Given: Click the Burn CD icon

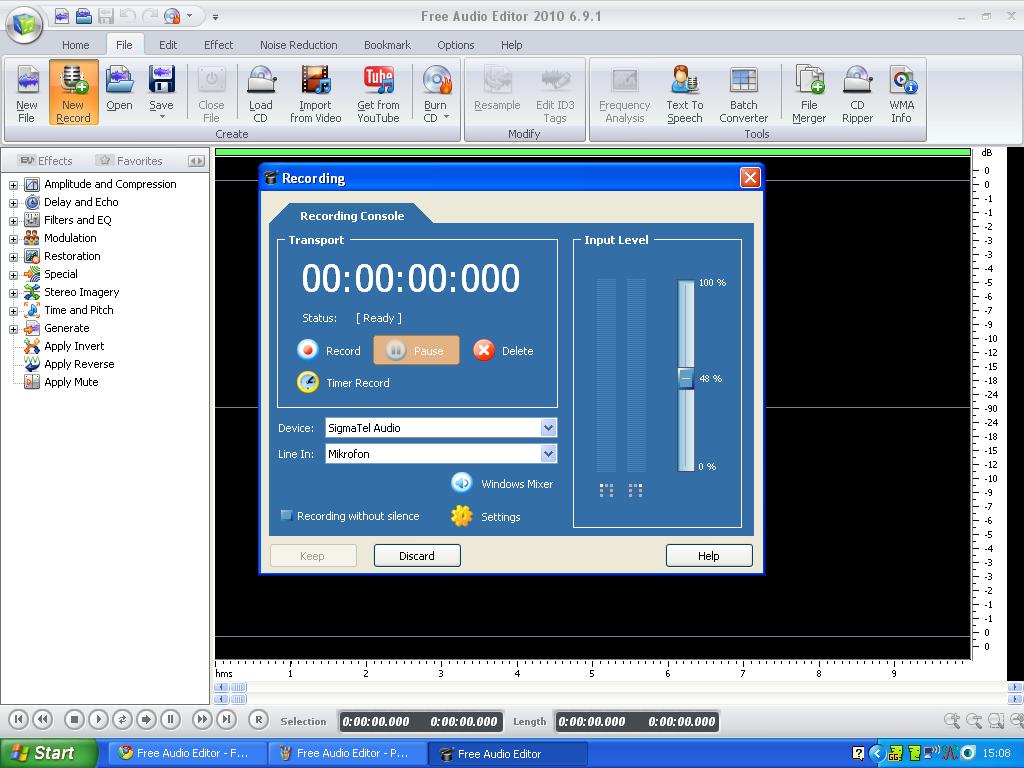Looking at the screenshot, I should click(x=437, y=80).
